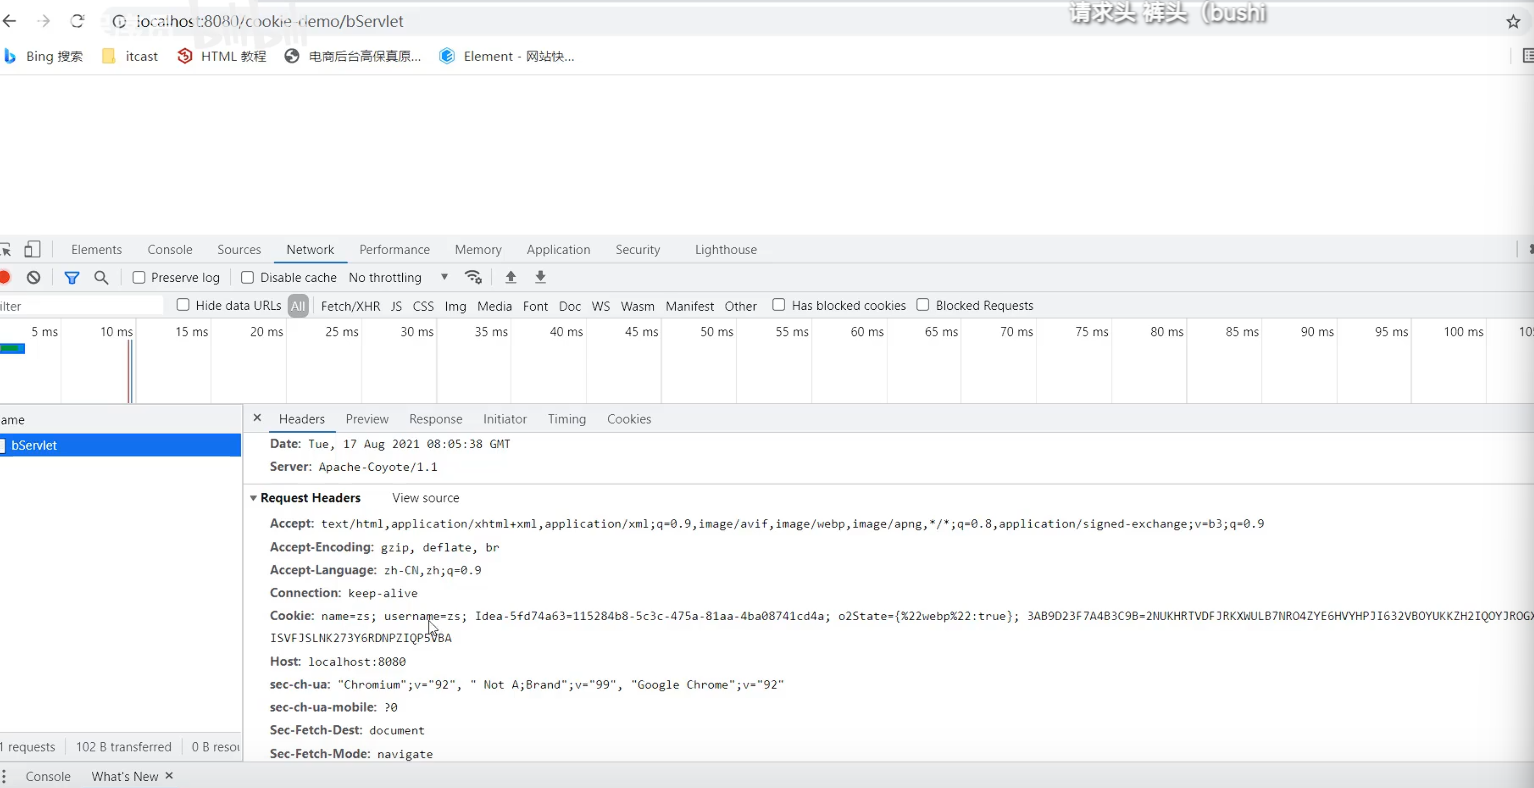Filter requests by JS
Screen dimensions: 1534x788
click(x=396, y=306)
